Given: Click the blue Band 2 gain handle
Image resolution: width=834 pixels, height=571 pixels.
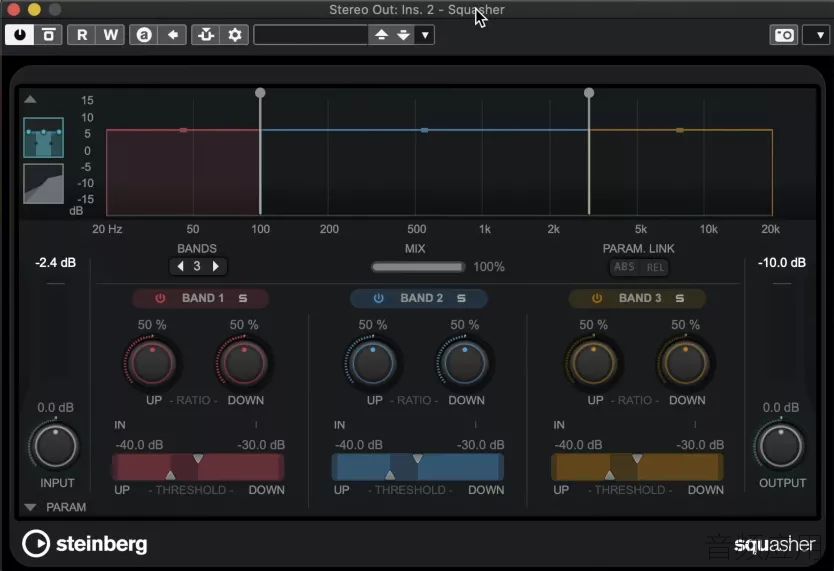Looking at the screenshot, I should (x=424, y=130).
